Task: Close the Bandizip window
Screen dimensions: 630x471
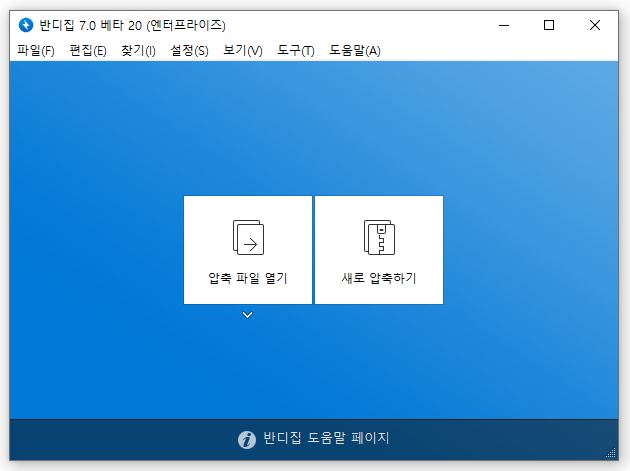Action: tap(595, 25)
